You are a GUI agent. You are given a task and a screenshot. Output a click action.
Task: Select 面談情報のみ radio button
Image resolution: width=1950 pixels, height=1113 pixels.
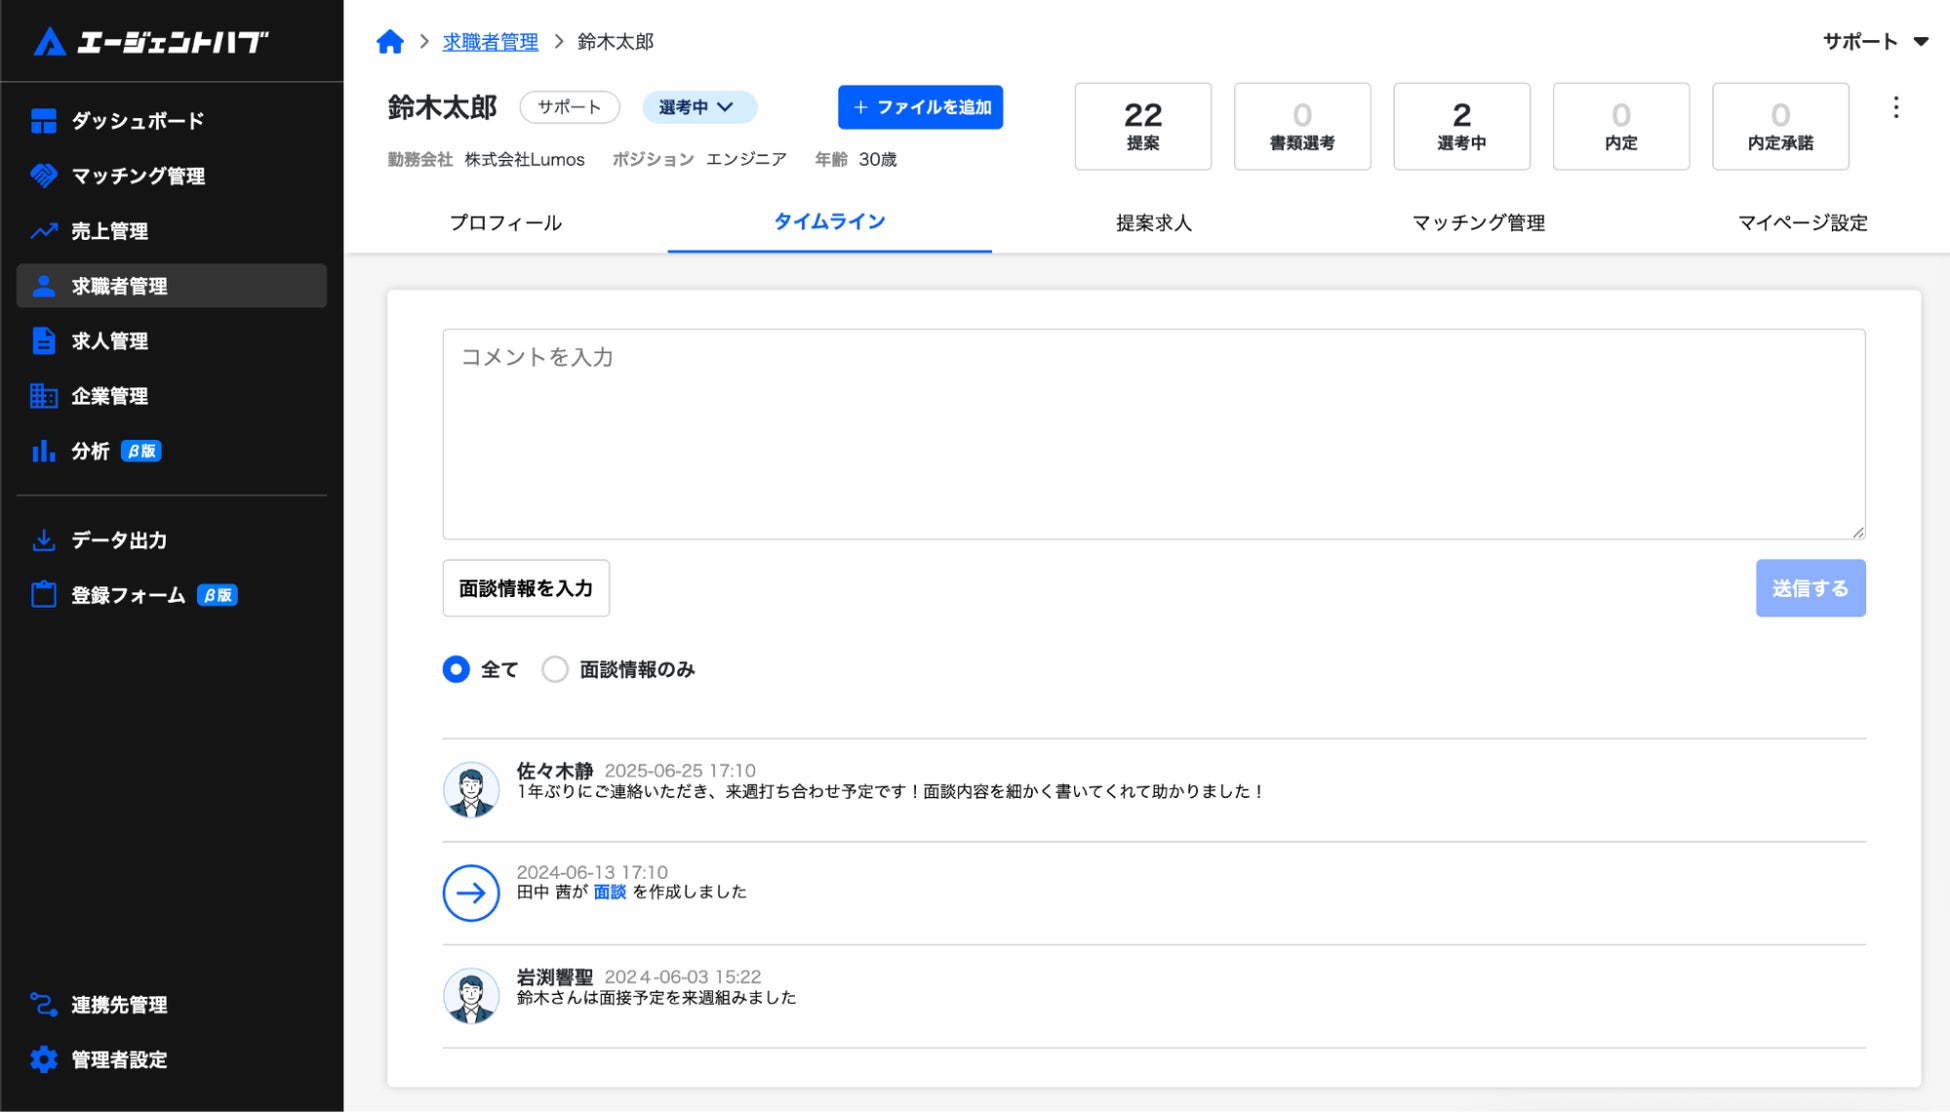555,669
